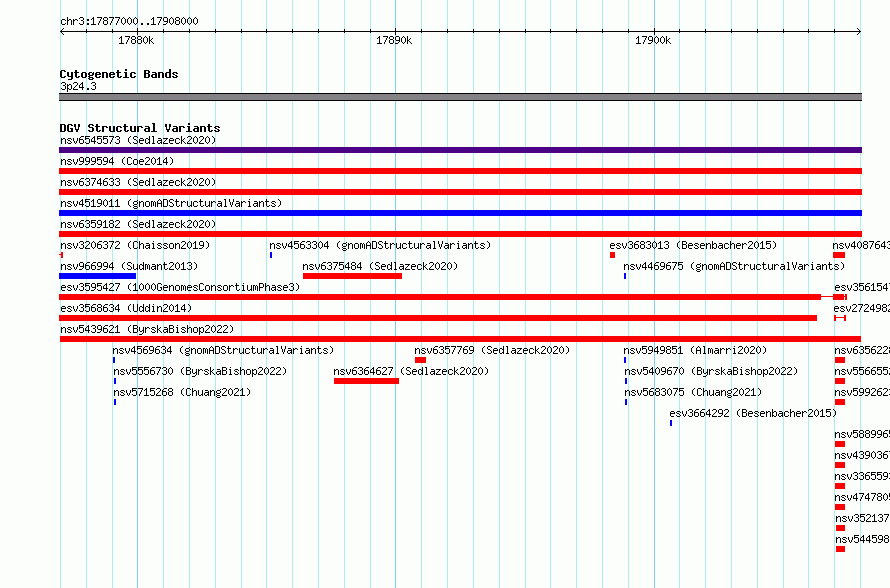Open nsv5556730 (ByrskaBishop2022) label
The width and height of the screenshot is (890, 588).
click(x=200, y=371)
